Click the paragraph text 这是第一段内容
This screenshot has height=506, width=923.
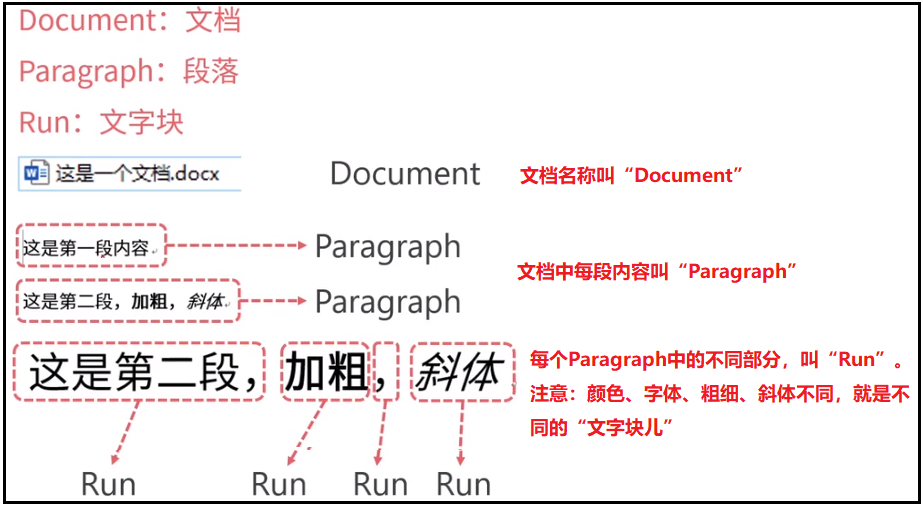pos(86,249)
